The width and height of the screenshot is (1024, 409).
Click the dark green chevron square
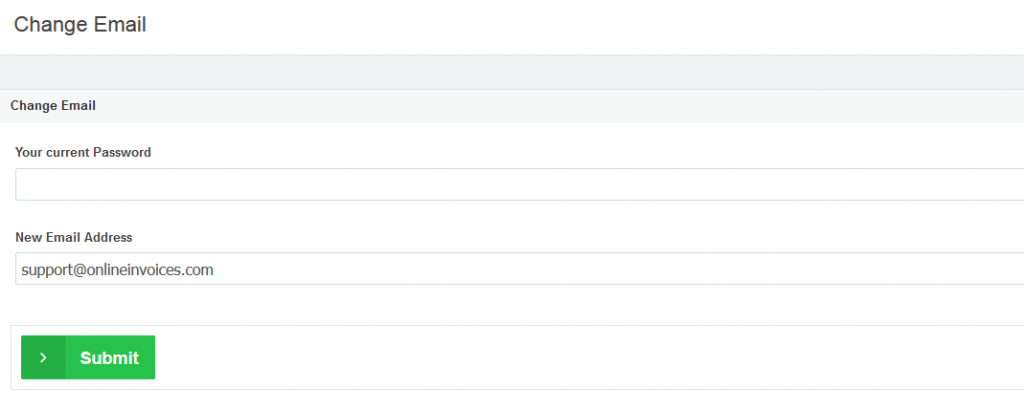43,358
